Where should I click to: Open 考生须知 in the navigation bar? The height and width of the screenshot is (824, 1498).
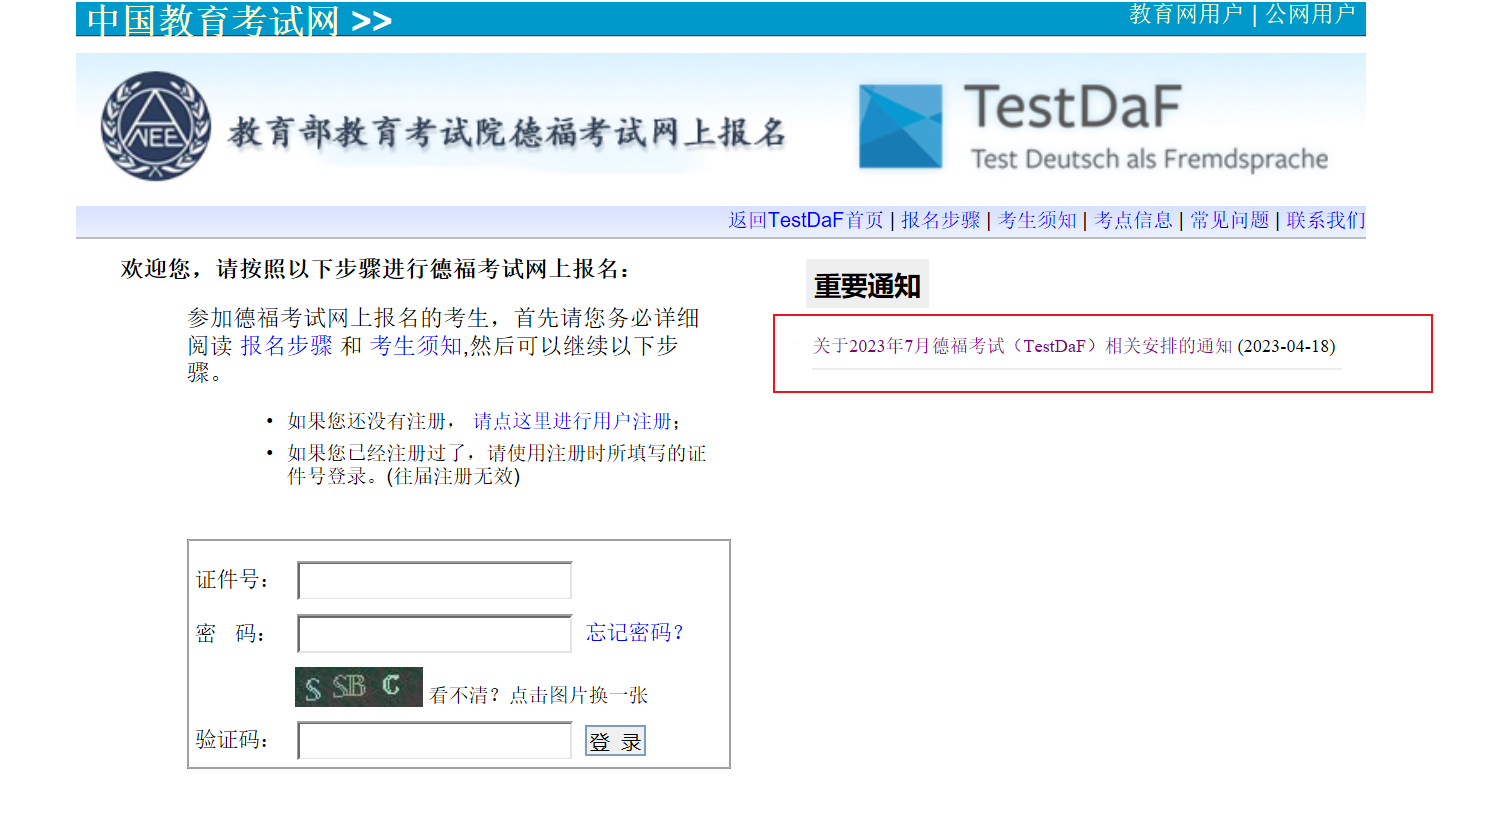click(x=1038, y=220)
